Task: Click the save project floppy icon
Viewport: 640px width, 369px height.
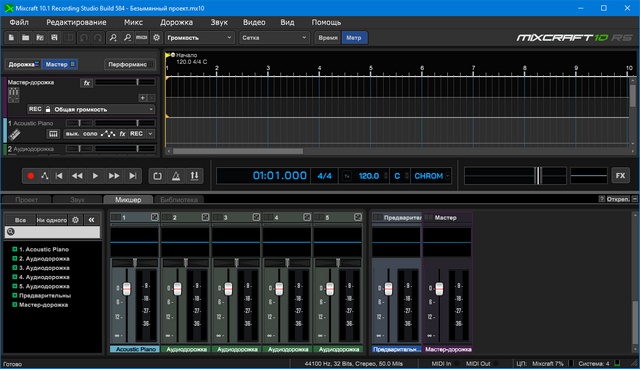Action: pos(54,38)
